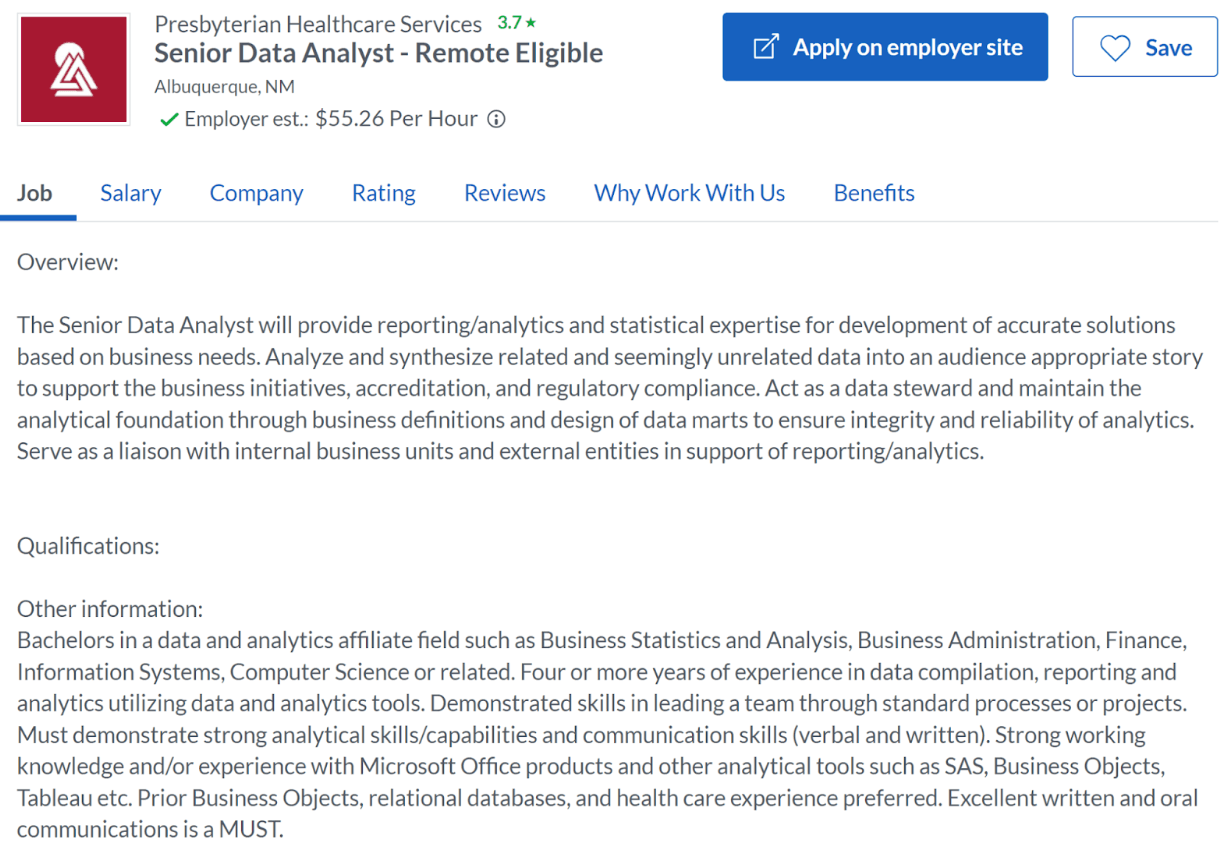This screenshot has height=851, width=1229.
Task: Click the Apply on employer site button
Action: coord(885,46)
